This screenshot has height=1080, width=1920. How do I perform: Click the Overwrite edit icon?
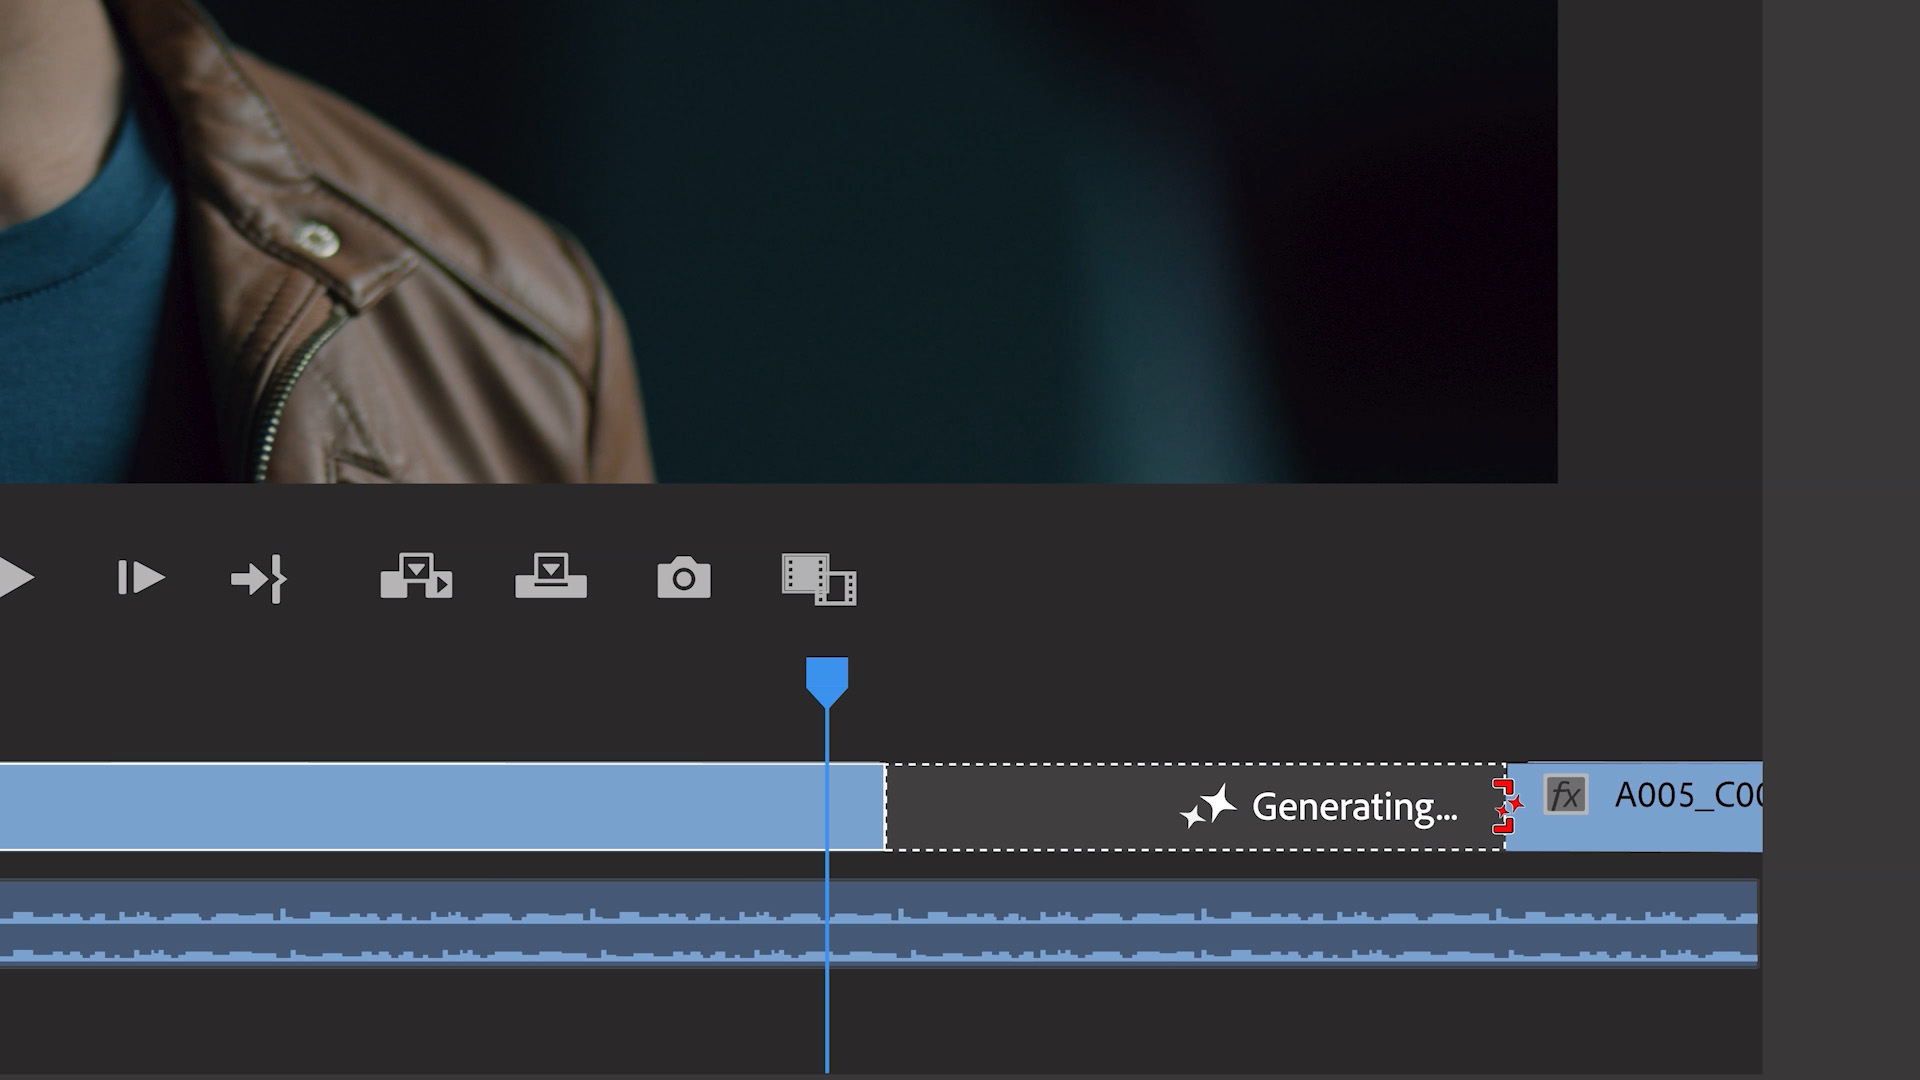tap(551, 577)
